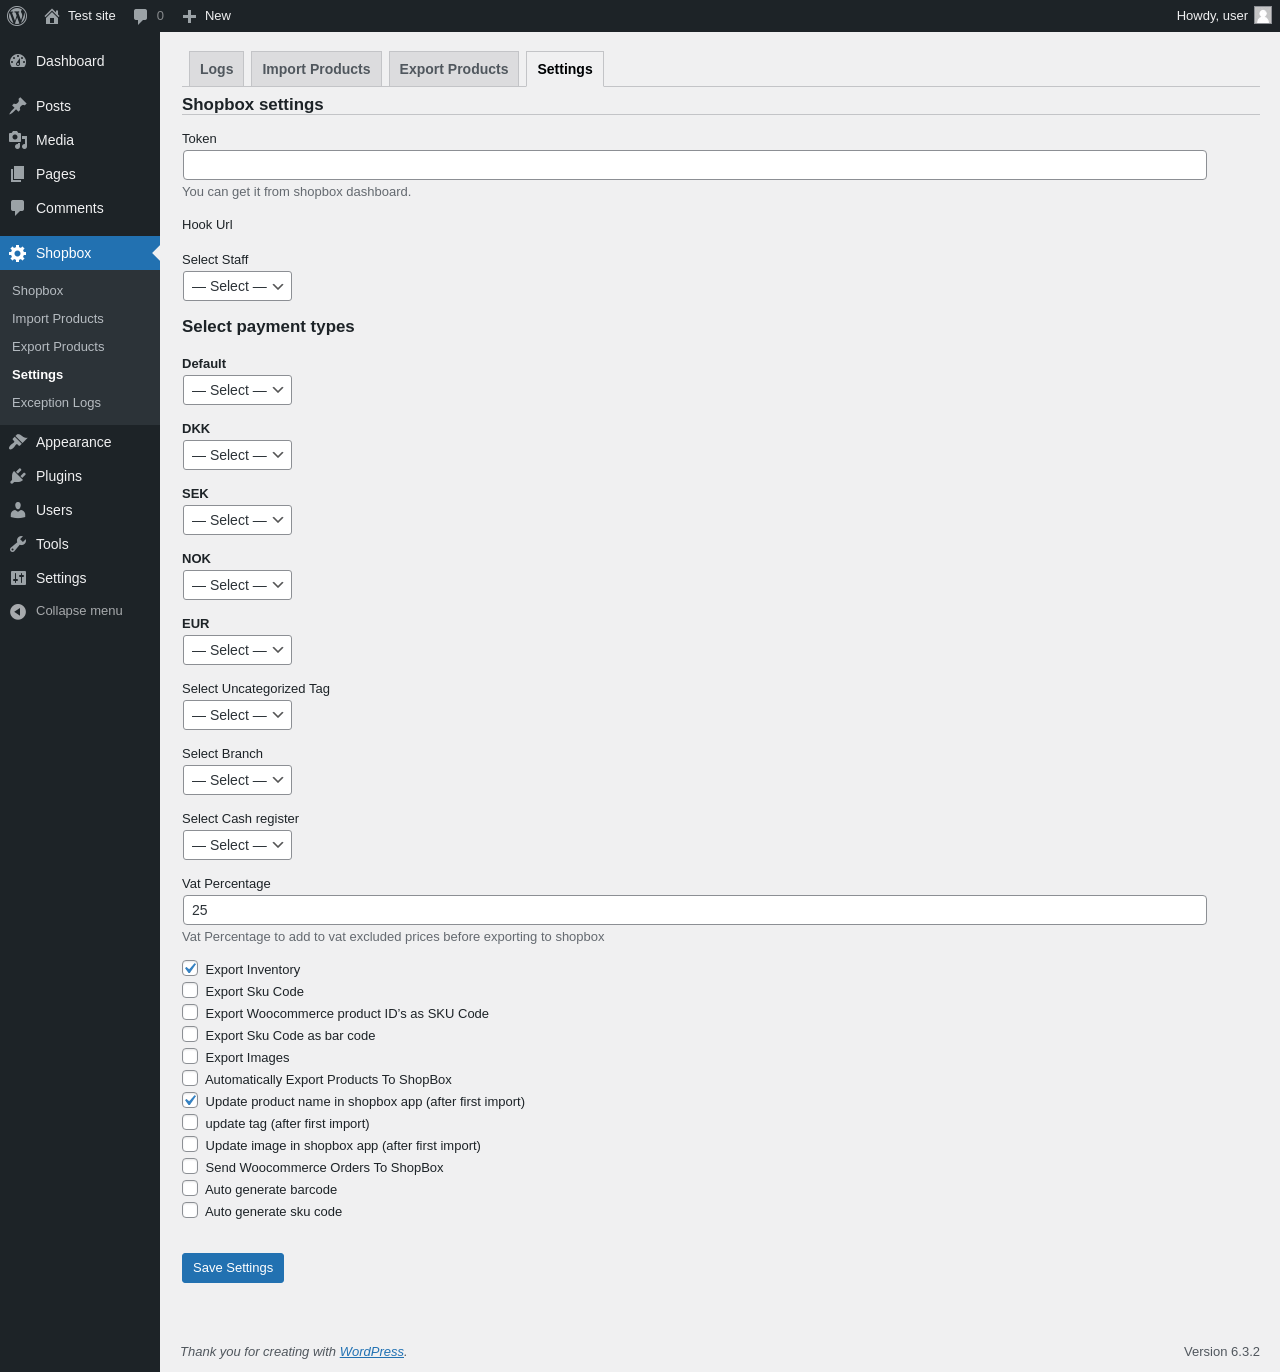Switch to the Import Products tab
The height and width of the screenshot is (1372, 1280).
316,69
